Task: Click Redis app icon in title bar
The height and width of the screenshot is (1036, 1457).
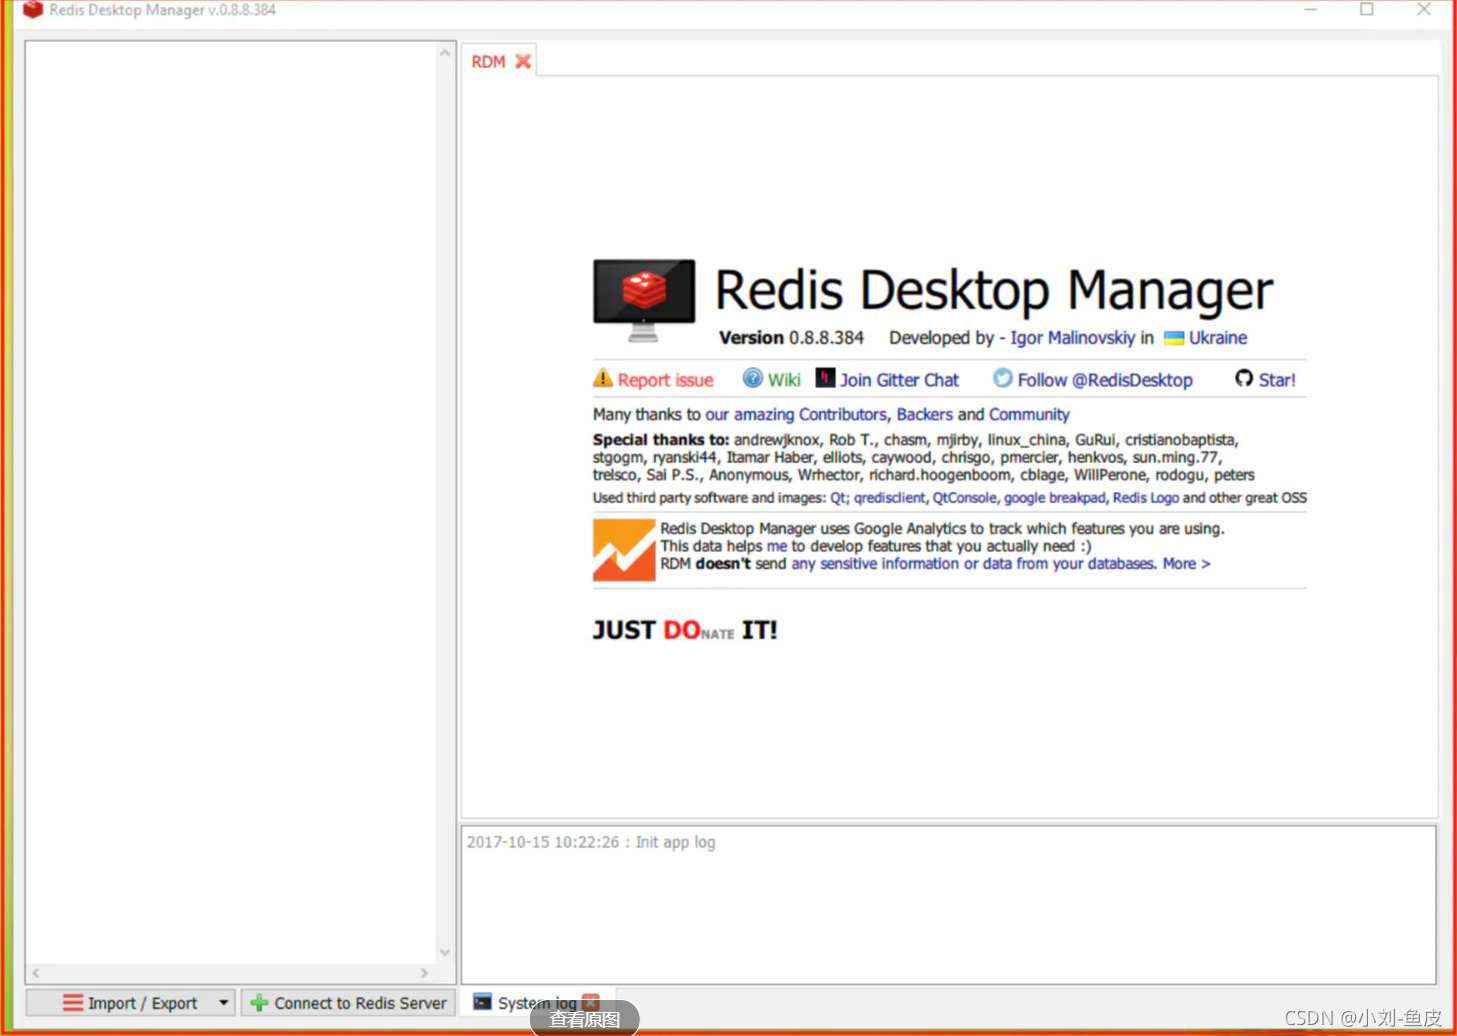Action: [33, 10]
